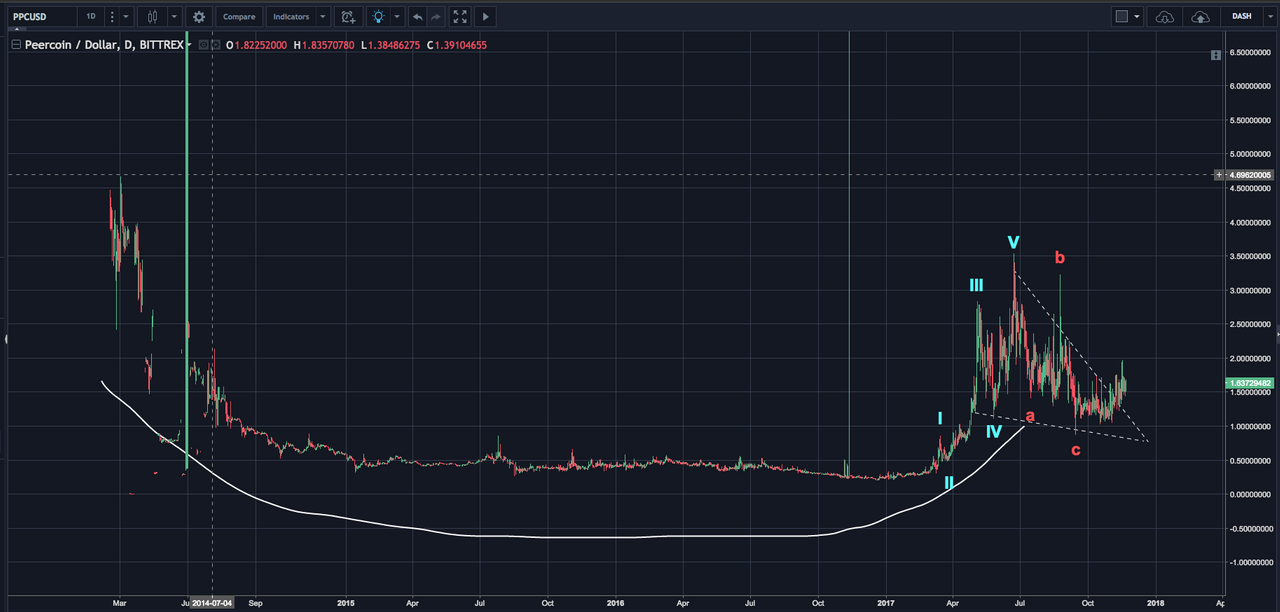This screenshot has height=612, width=1280.
Task: Select the red wave label c
Action: (1076, 451)
